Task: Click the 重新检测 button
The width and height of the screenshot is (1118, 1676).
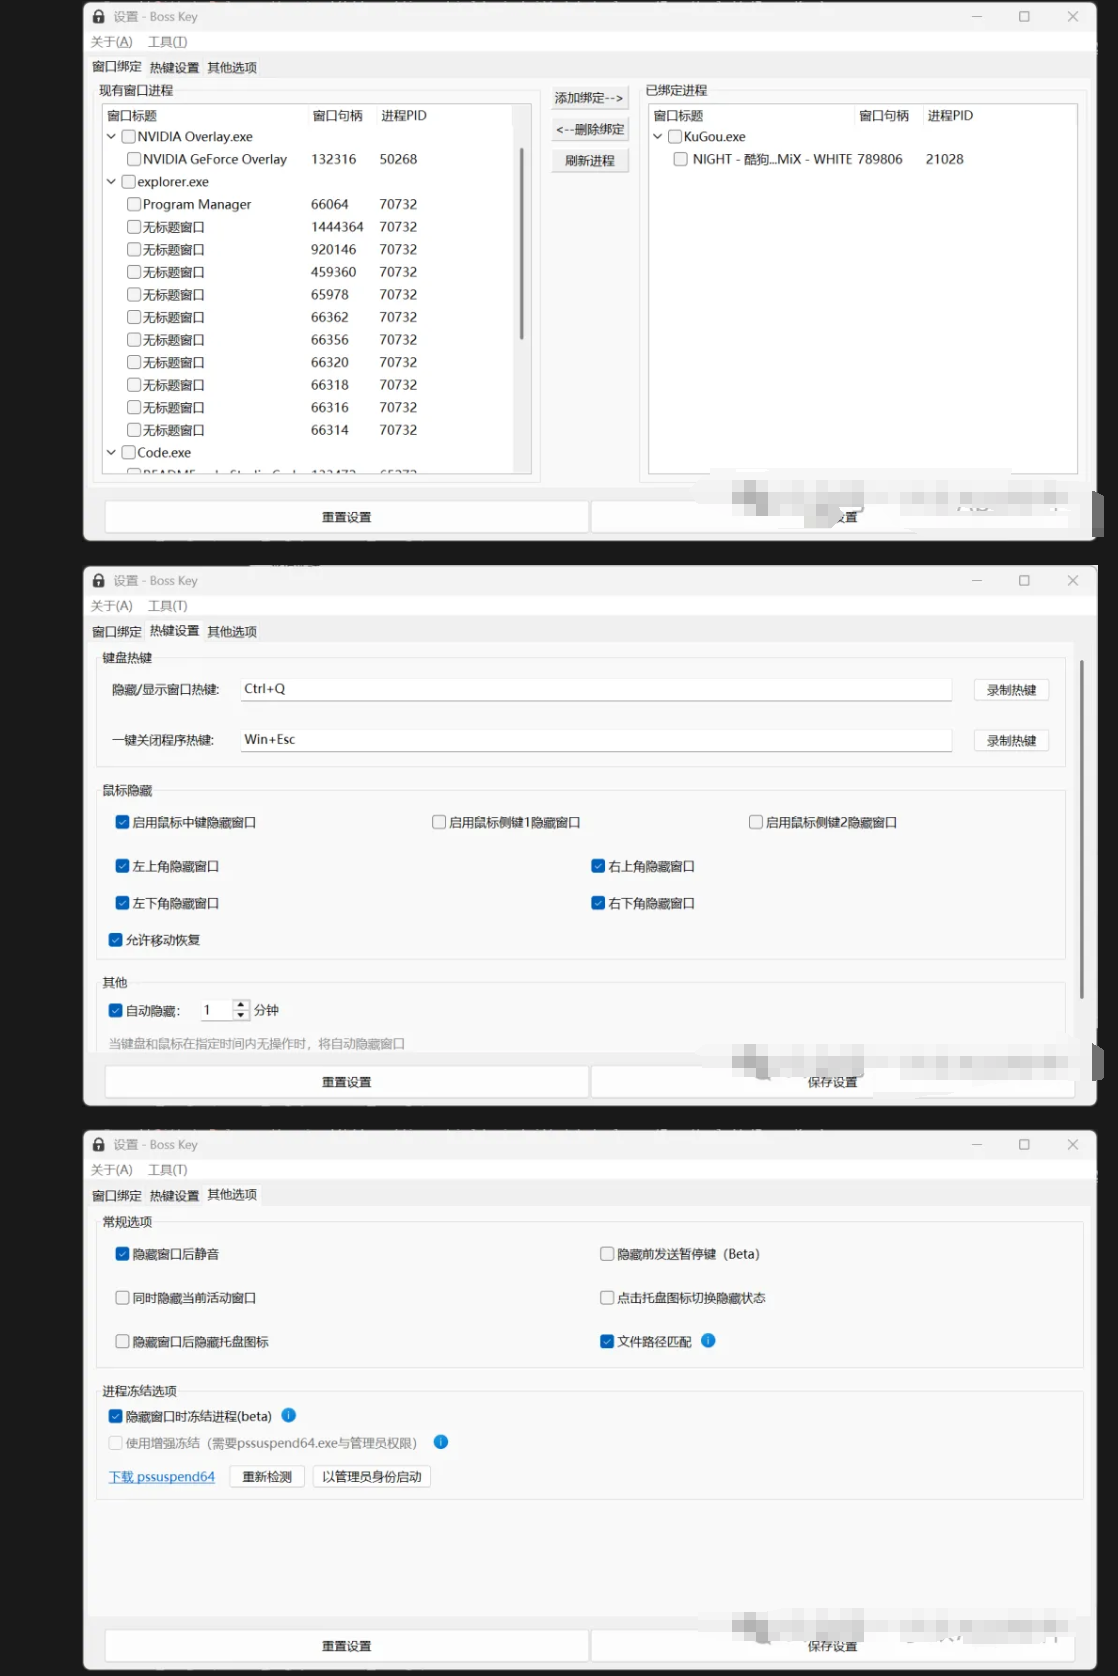Action: tap(267, 1477)
